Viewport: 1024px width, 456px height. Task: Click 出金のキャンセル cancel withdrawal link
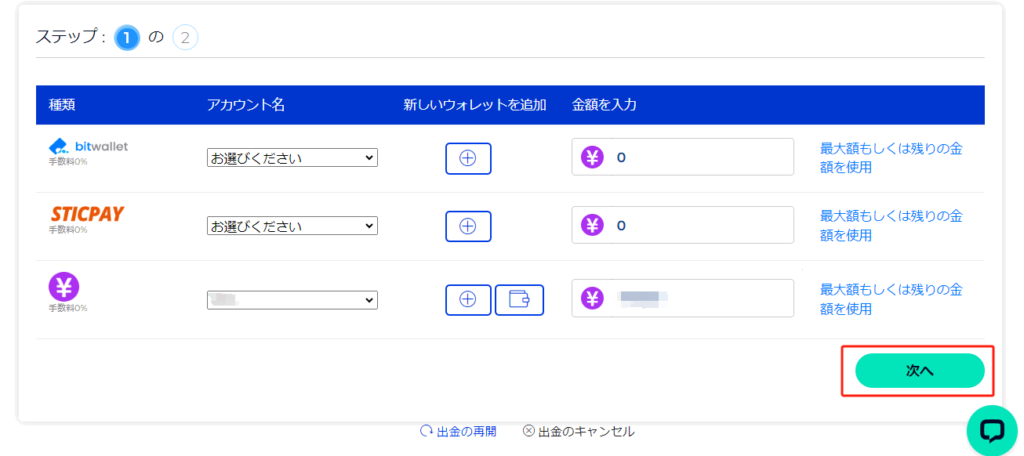579,431
